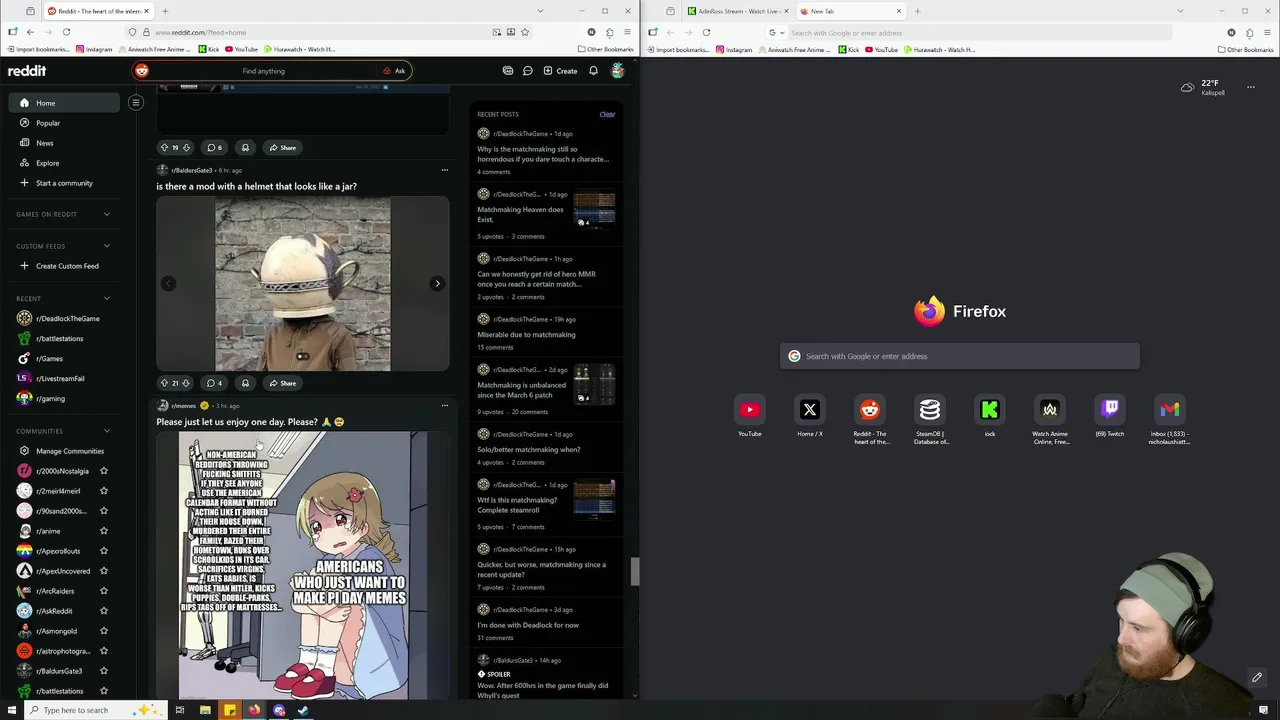
Task: Show next image in jar helmet gallery
Action: [437, 284]
